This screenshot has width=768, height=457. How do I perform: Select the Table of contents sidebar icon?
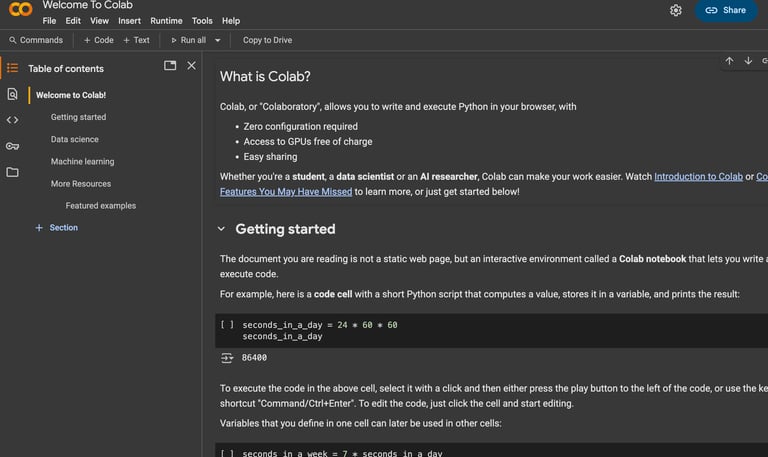coord(12,68)
